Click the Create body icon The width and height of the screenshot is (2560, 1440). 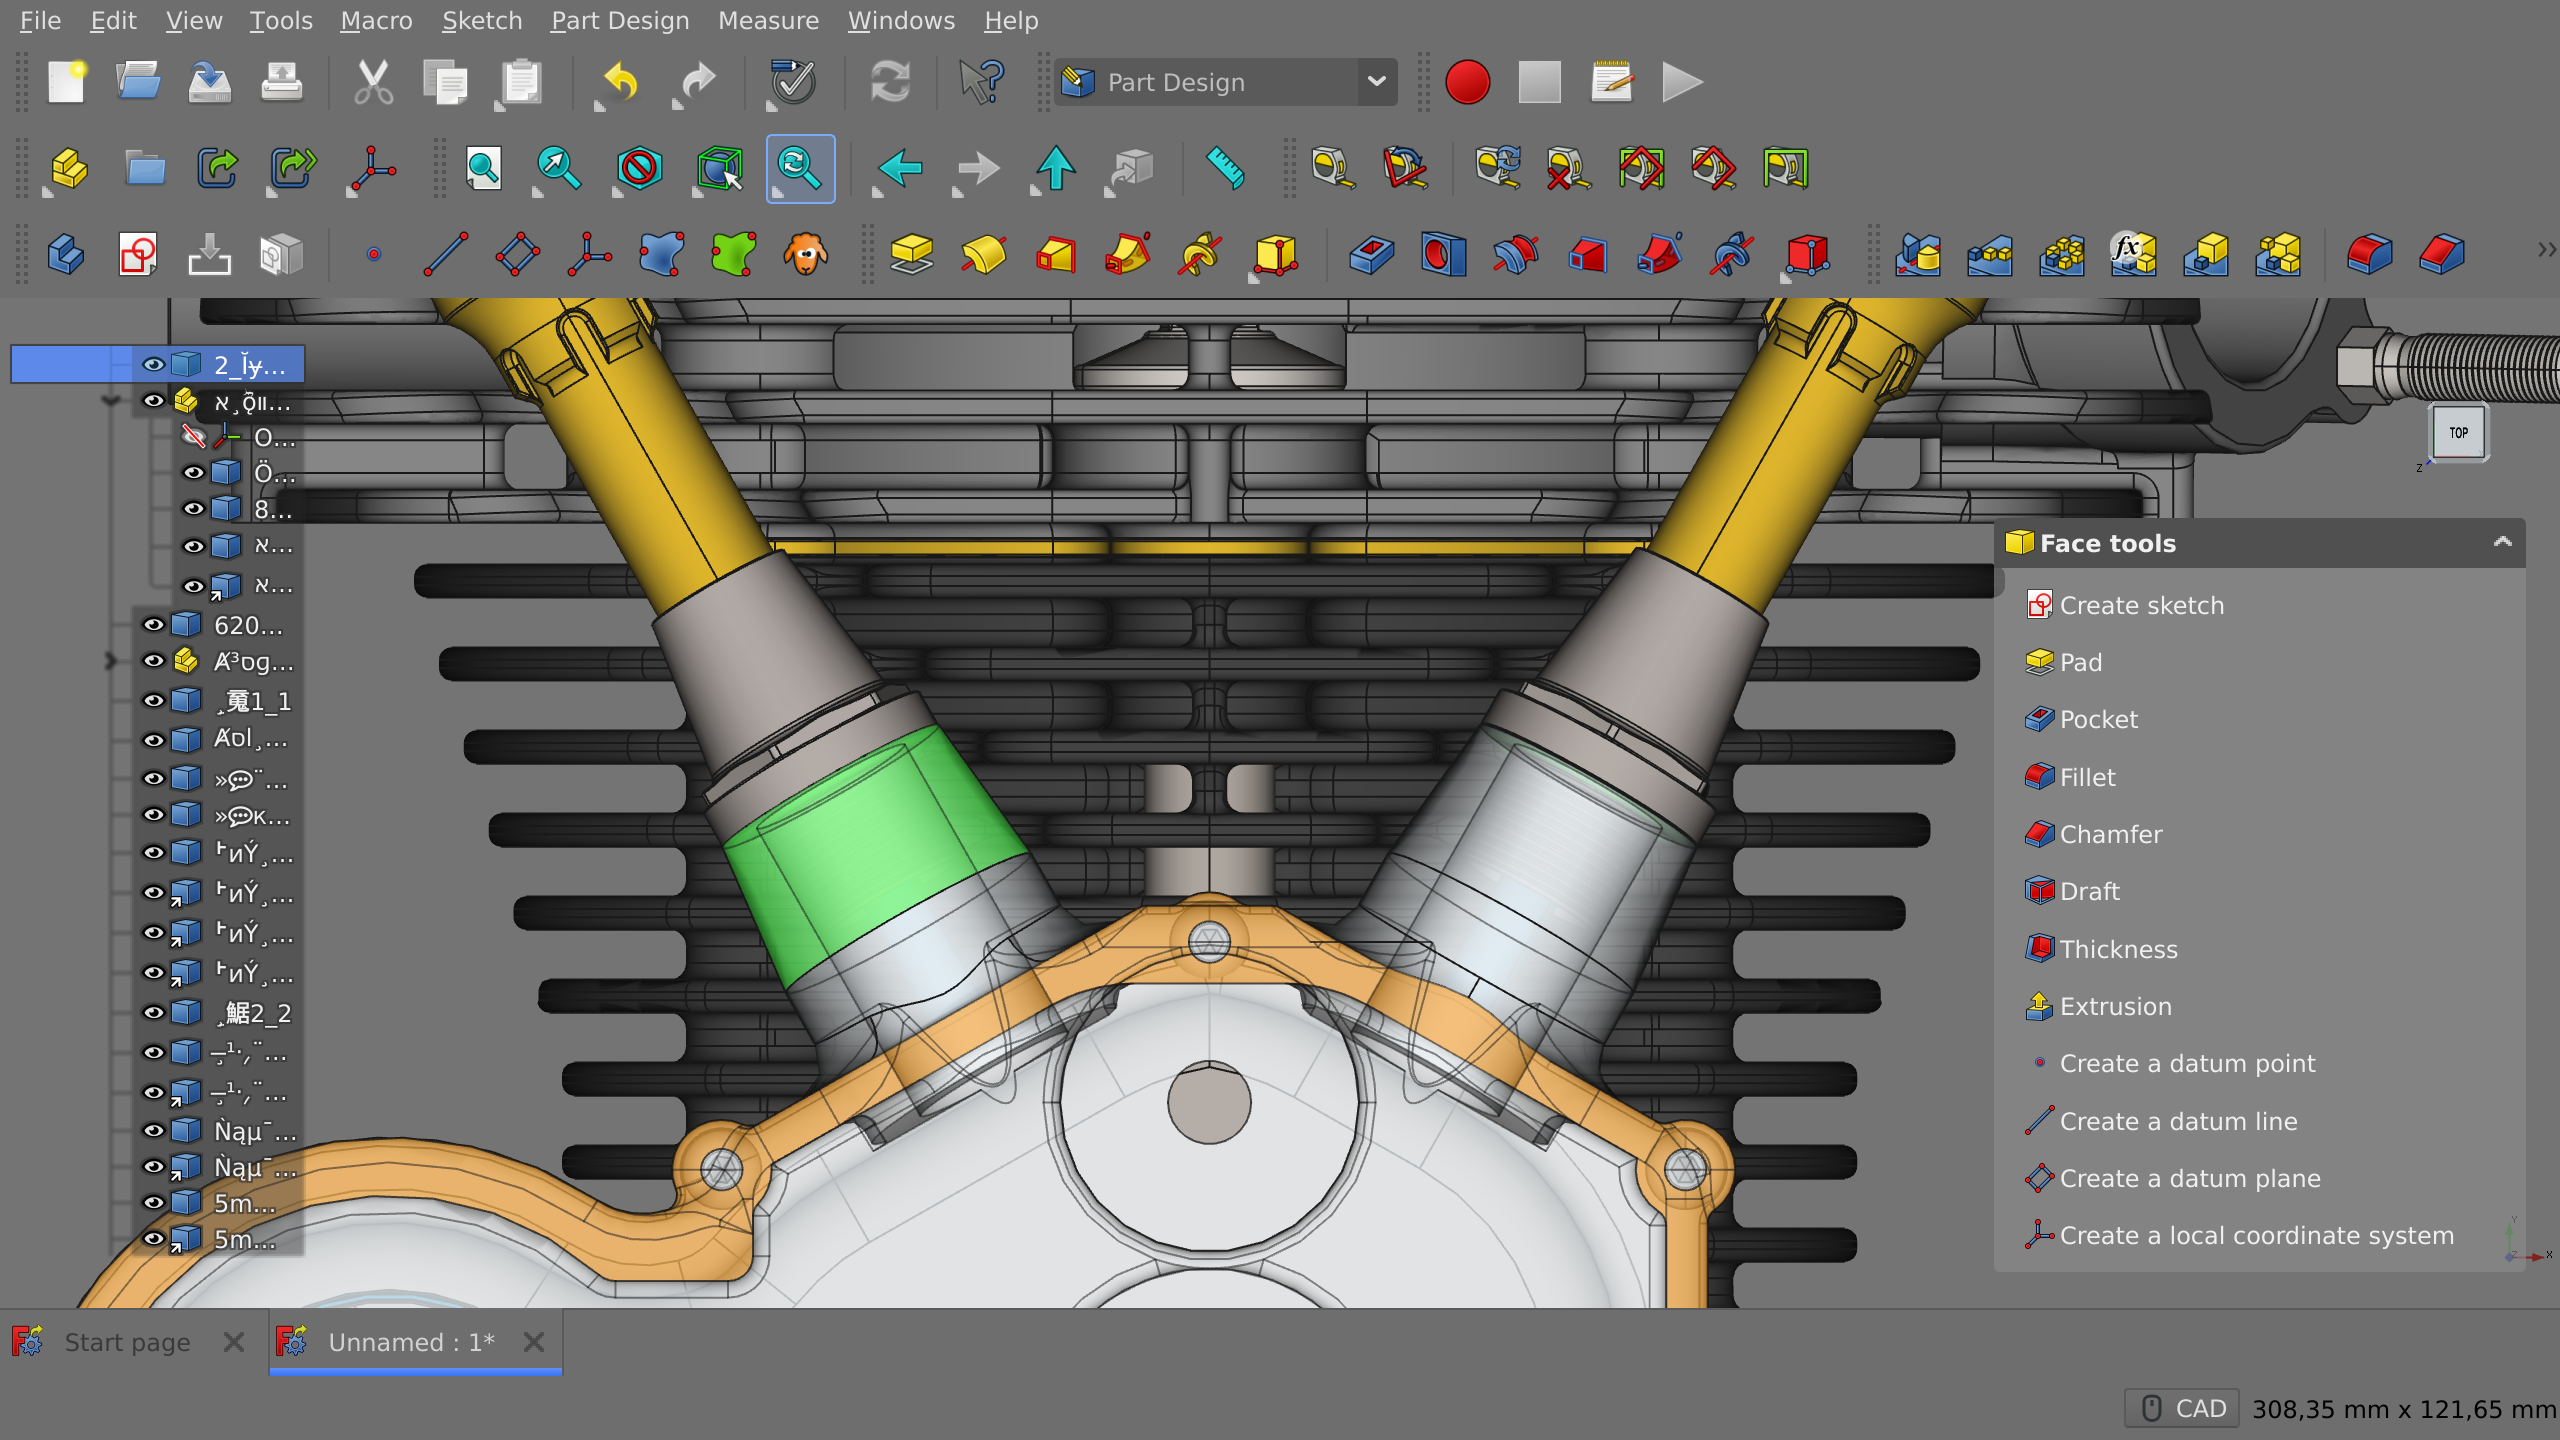pyautogui.click(x=66, y=254)
